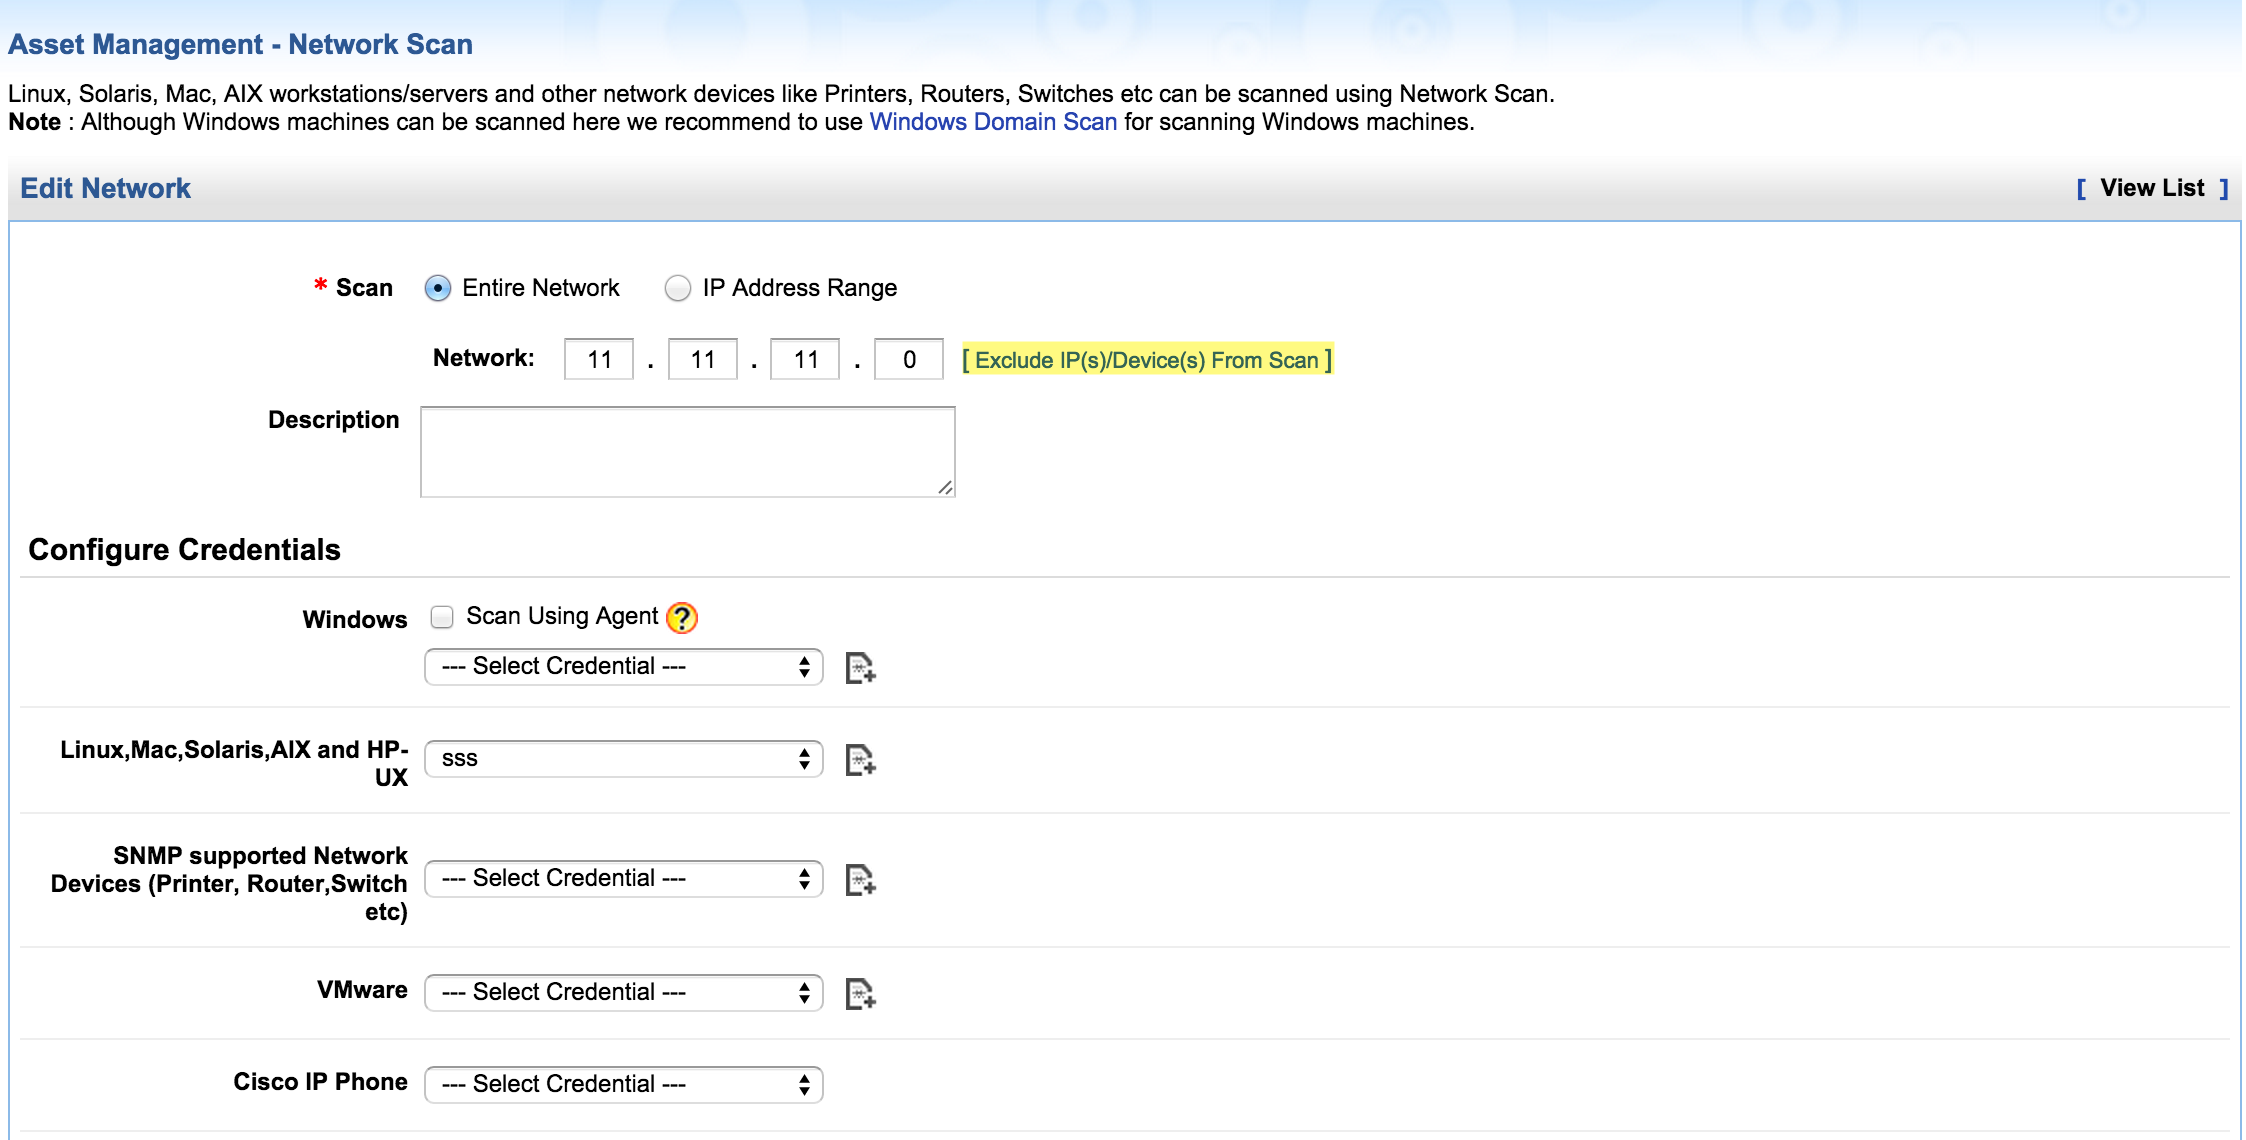Image resolution: width=2246 pixels, height=1140 pixels.
Task: Select Entire Network radio button
Action: coord(438,289)
